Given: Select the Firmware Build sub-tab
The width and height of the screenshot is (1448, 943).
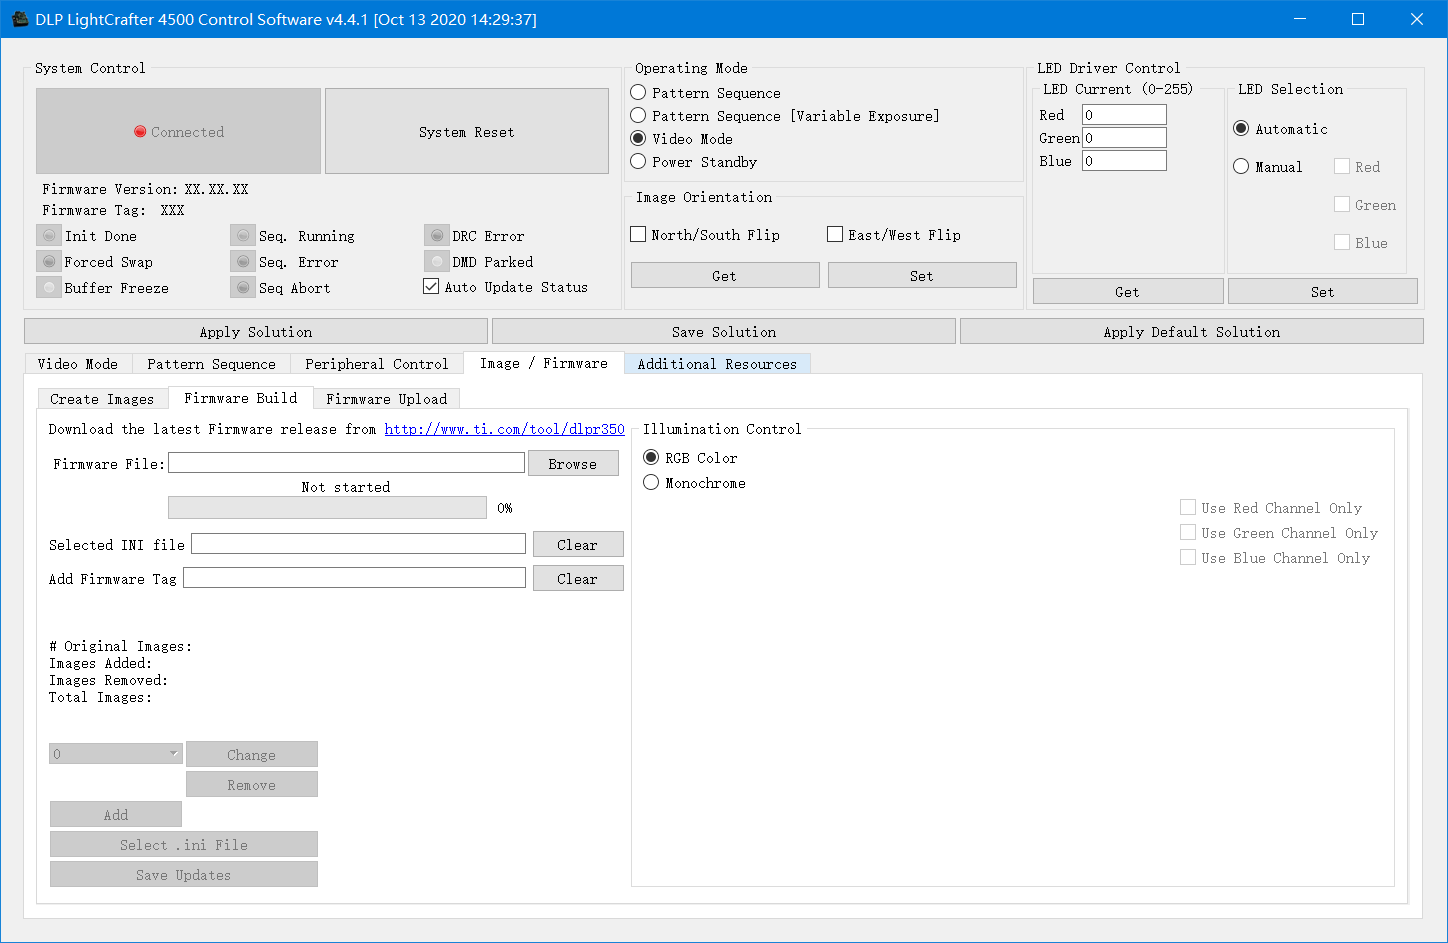Looking at the screenshot, I should [x=241, y=398].
